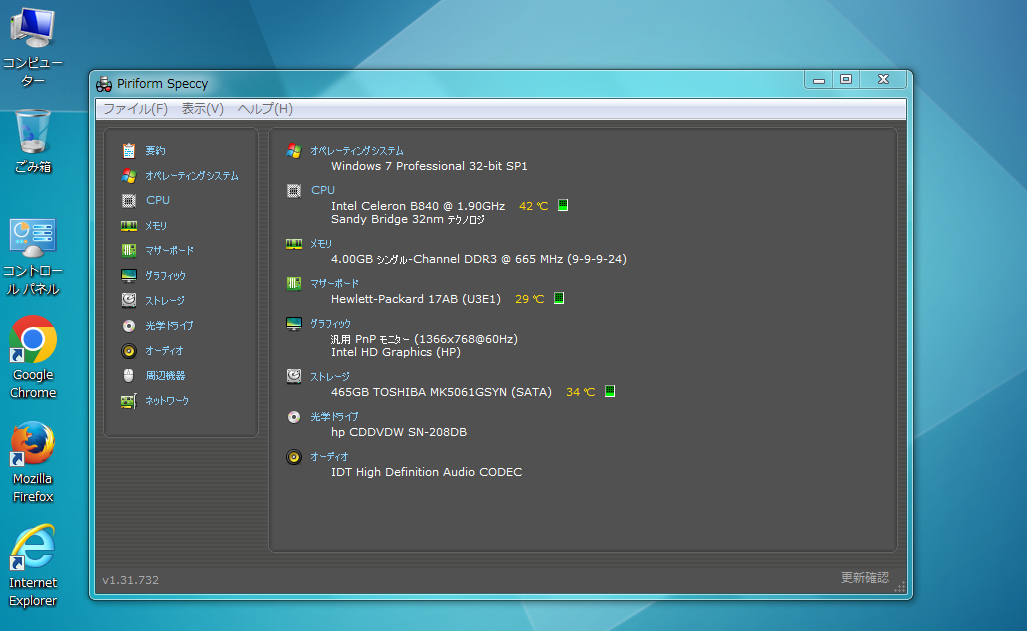Click green temperature indicator beside 29 ℃
The image size is (1027, 631).
[559, 298]
